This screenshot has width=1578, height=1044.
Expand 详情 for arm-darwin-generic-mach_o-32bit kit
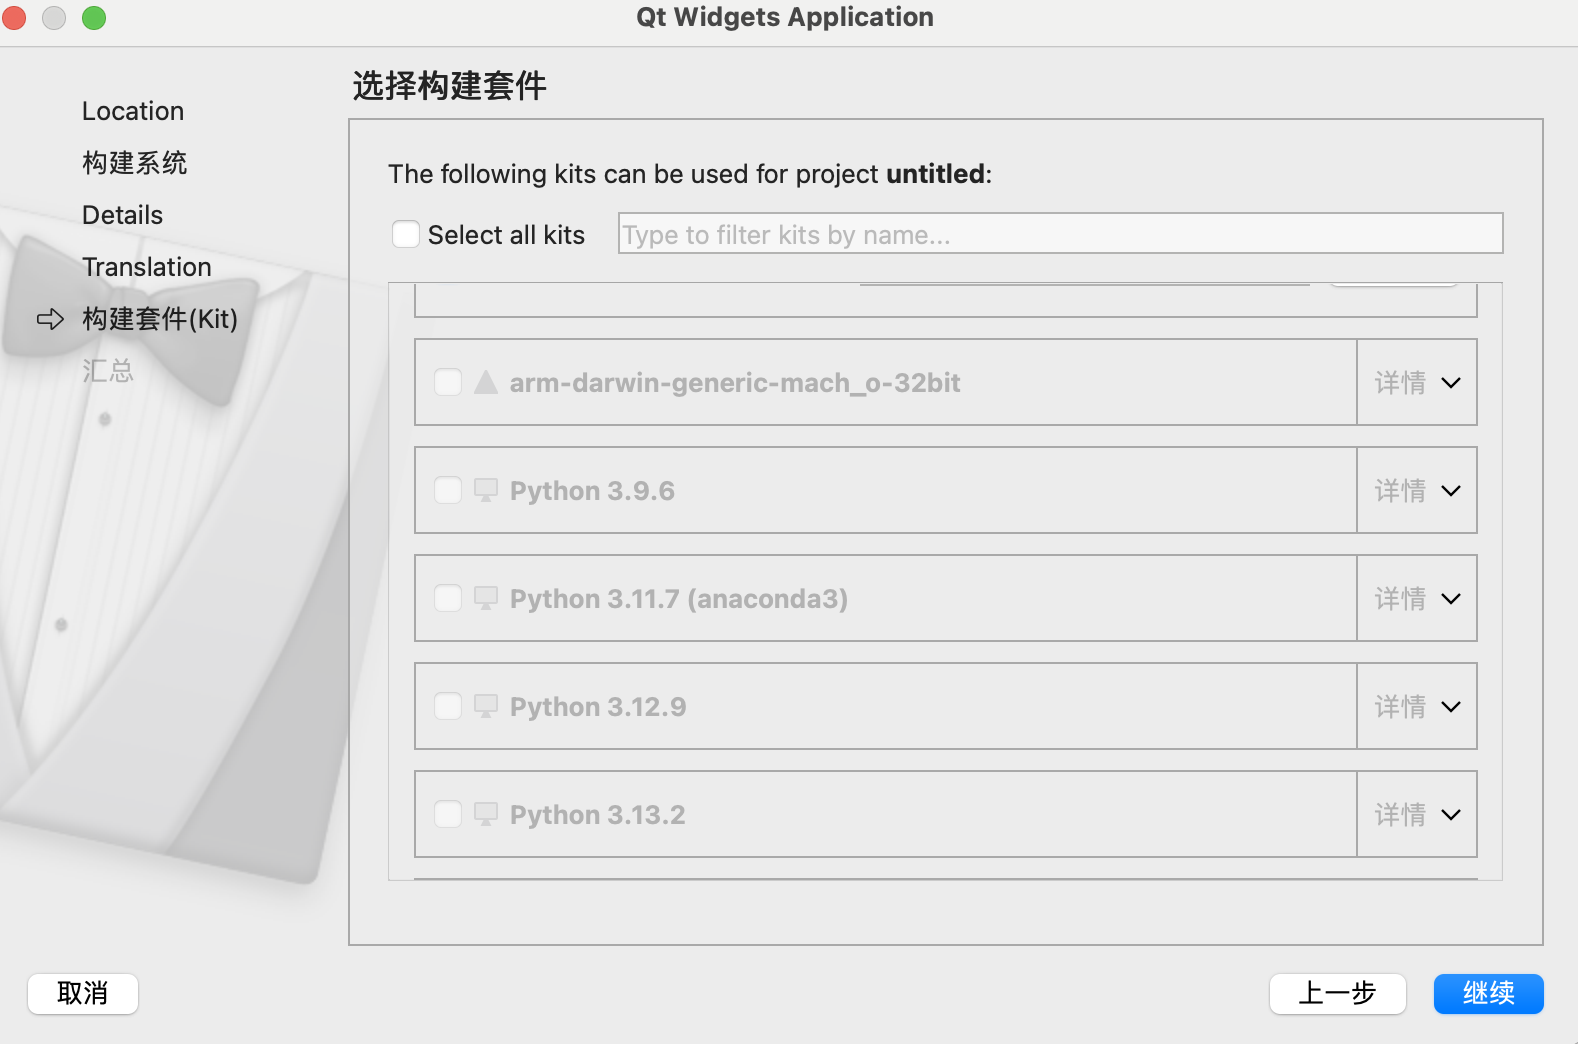click(x=1417, y=383)
